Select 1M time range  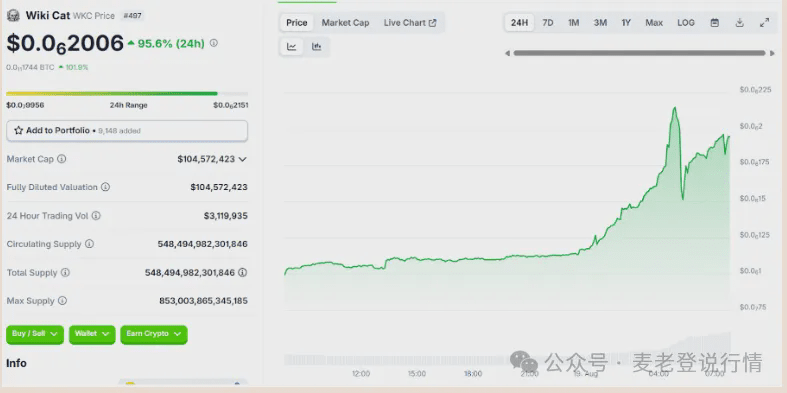pos(574,23)
